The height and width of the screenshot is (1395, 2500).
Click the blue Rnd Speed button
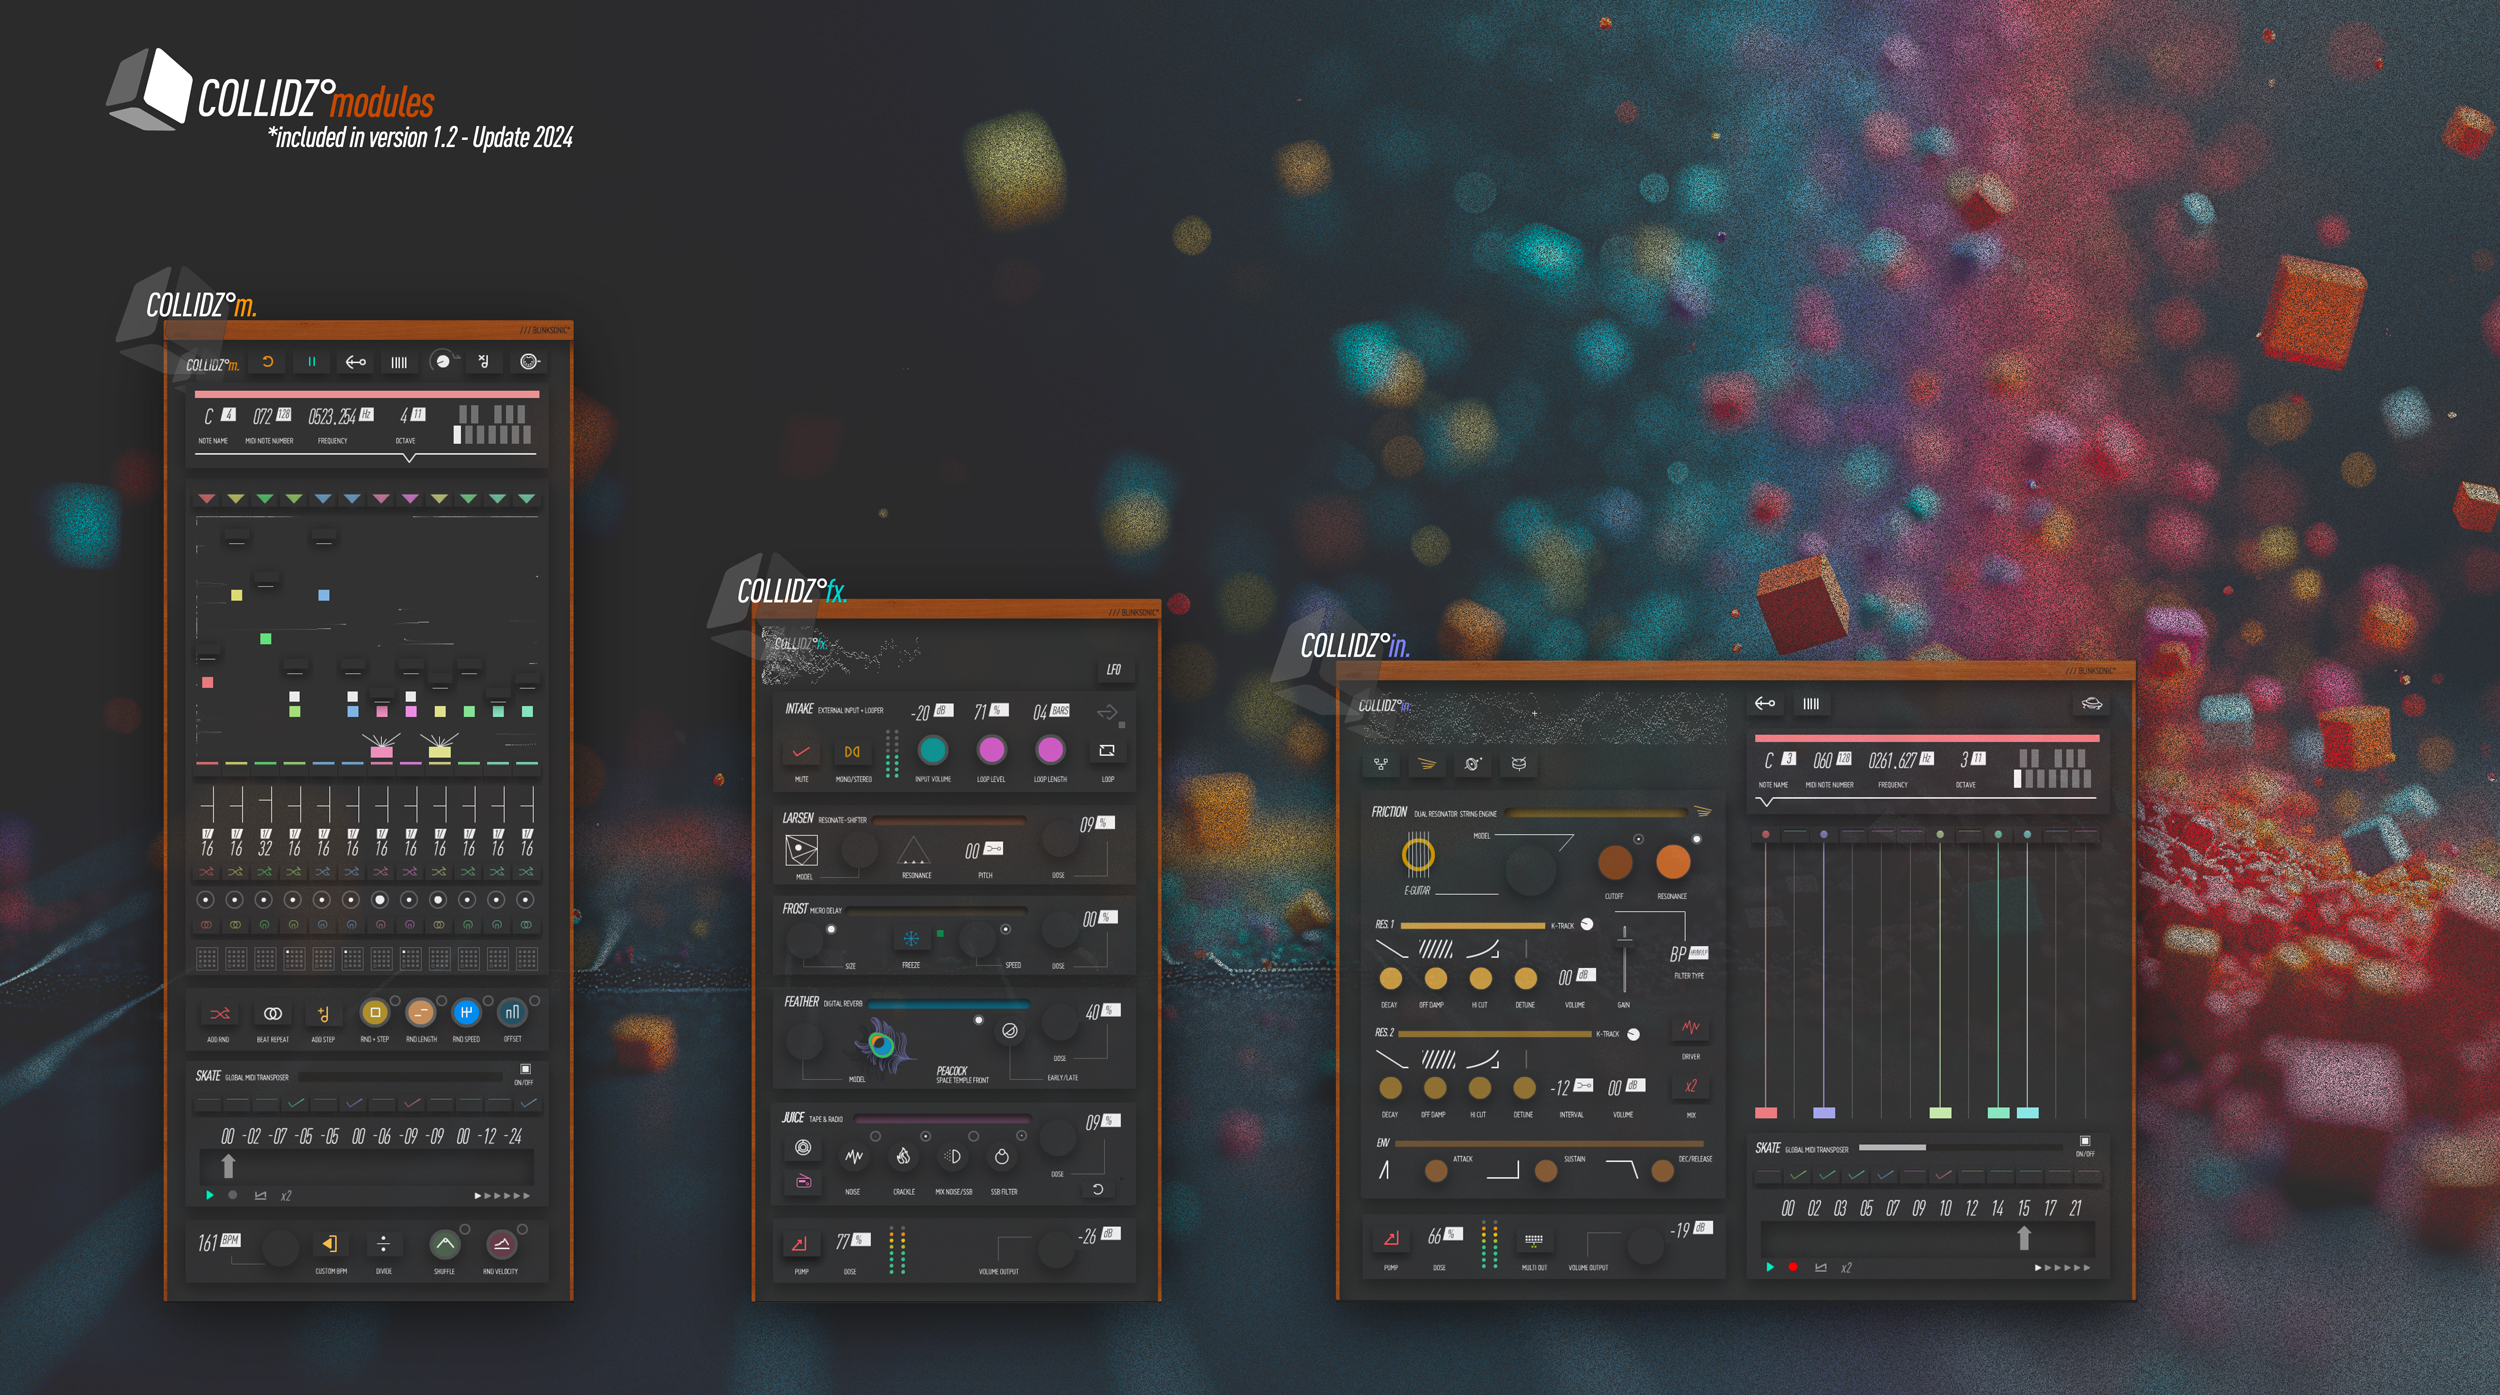466,1013
